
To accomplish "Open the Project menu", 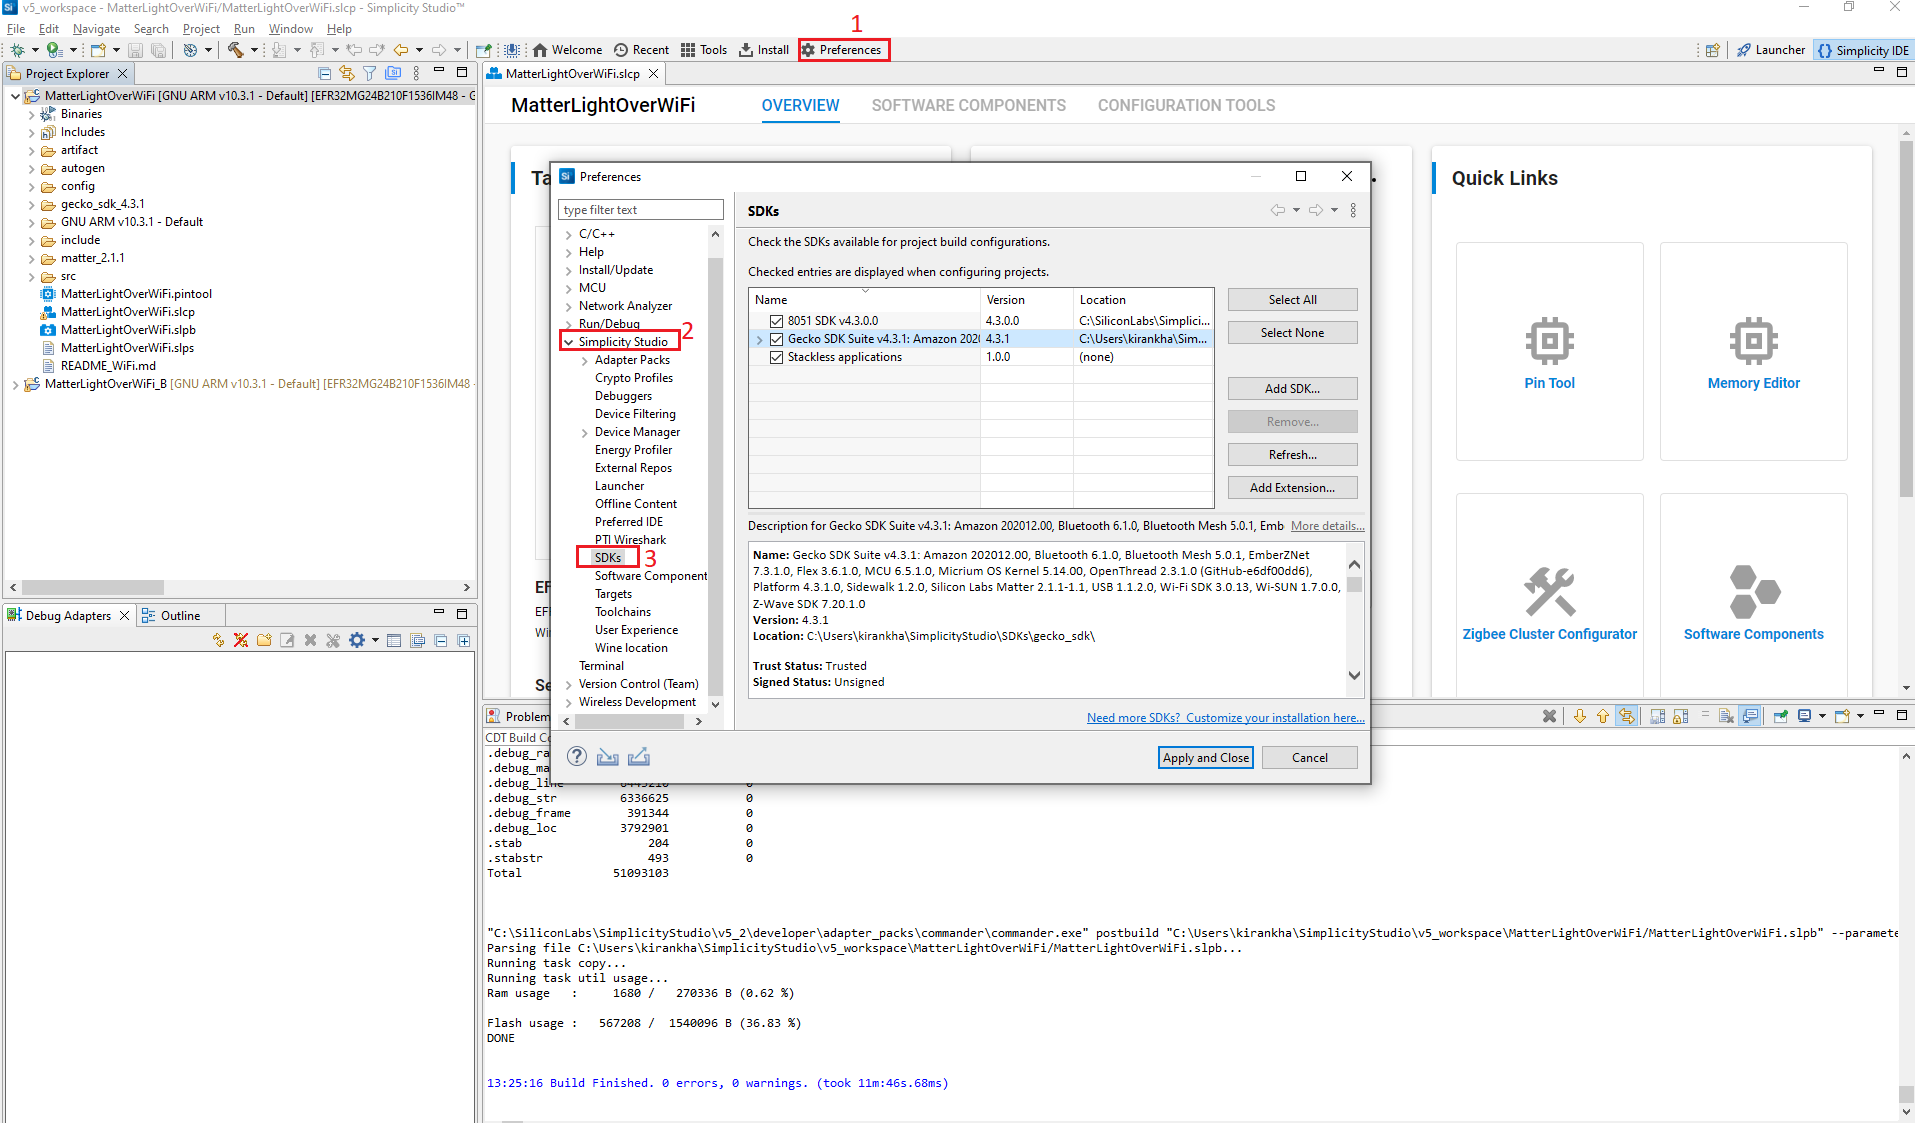I will pyautogui.click(x=201, y=29).
